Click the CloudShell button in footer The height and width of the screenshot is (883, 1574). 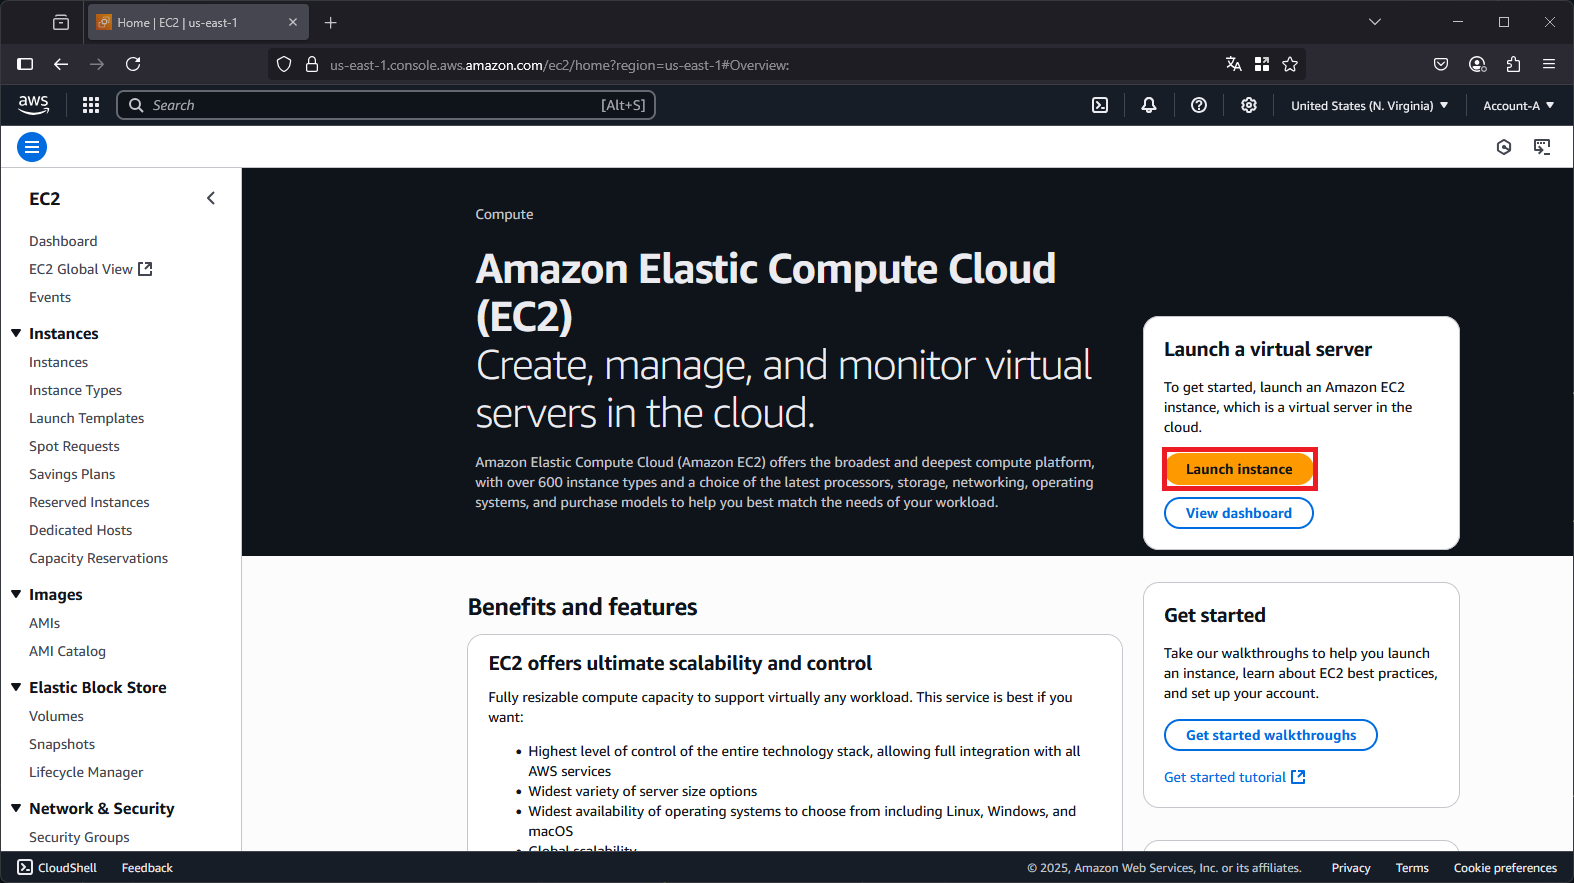[57, 868]
